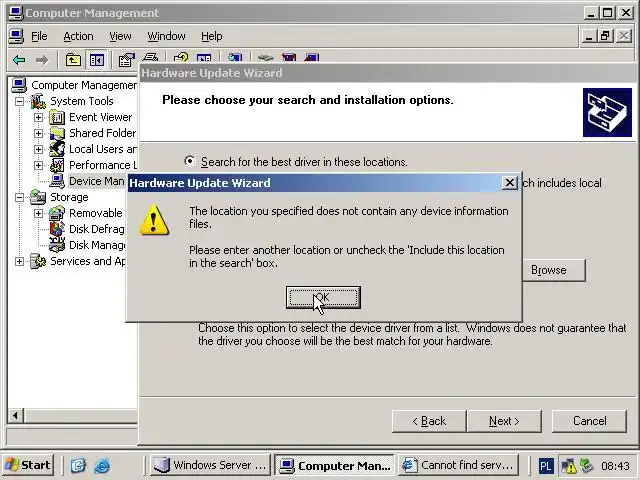Select the Disk Defragmenter tree icon
Screen dimensions: 640x480
[x=57, y=229]
